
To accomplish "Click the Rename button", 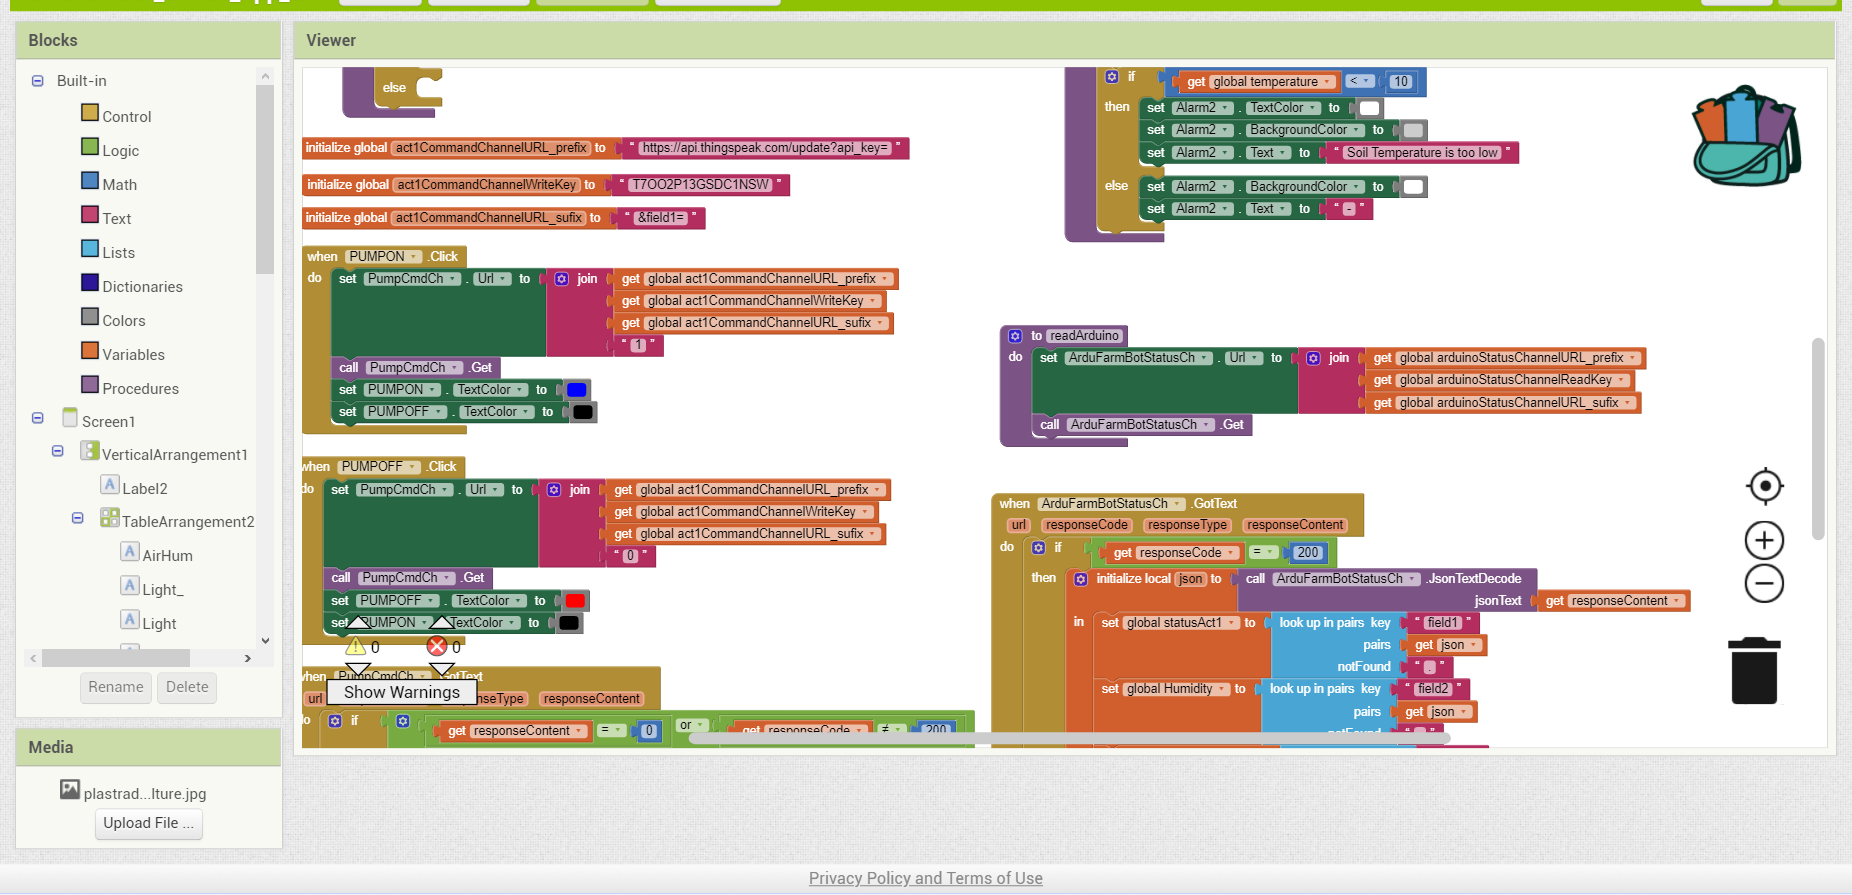I will (x=116, y=687).
